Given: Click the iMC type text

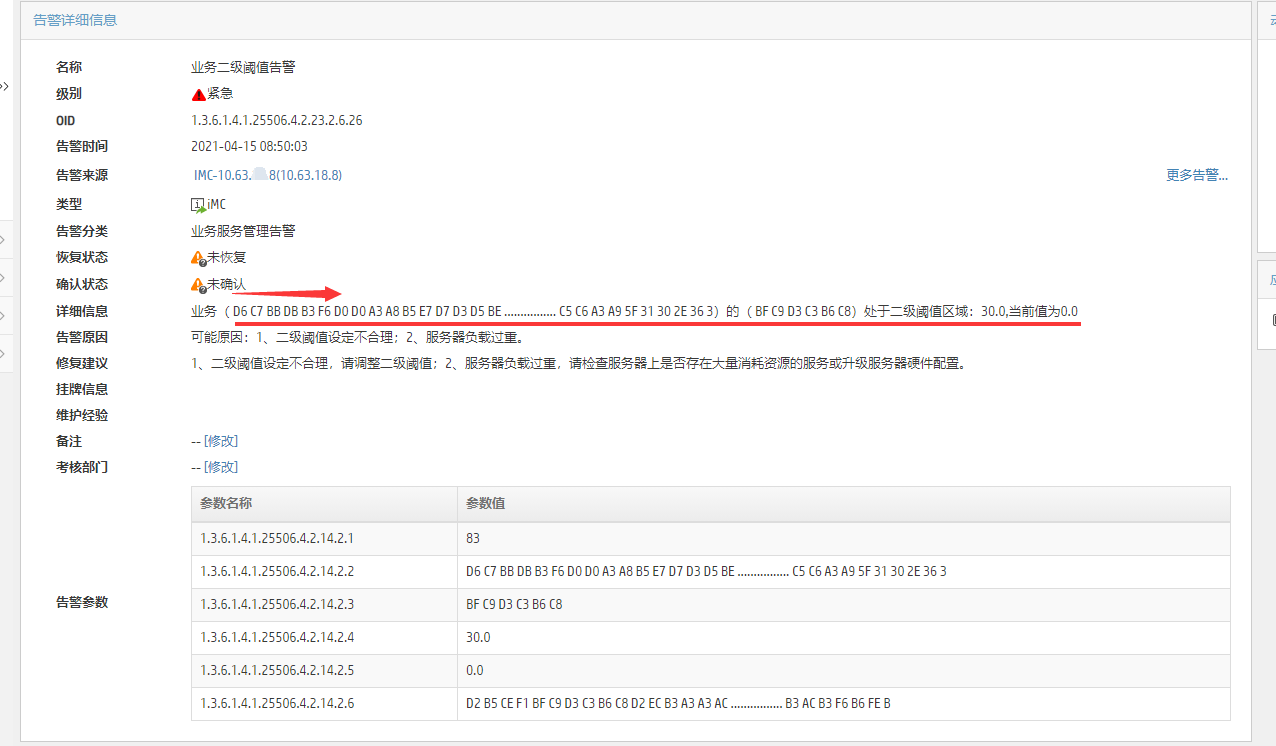Looking at the screenshot, I should pos(216,205).
